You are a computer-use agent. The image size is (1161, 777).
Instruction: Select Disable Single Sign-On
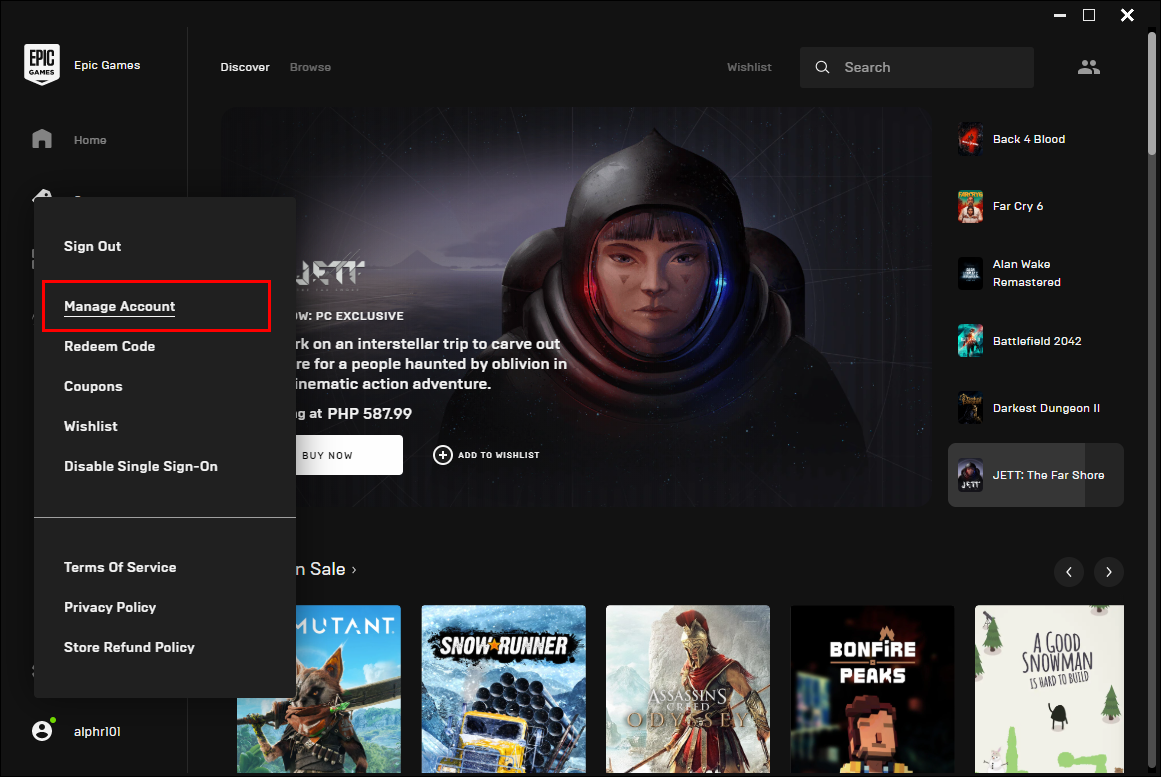141,466
